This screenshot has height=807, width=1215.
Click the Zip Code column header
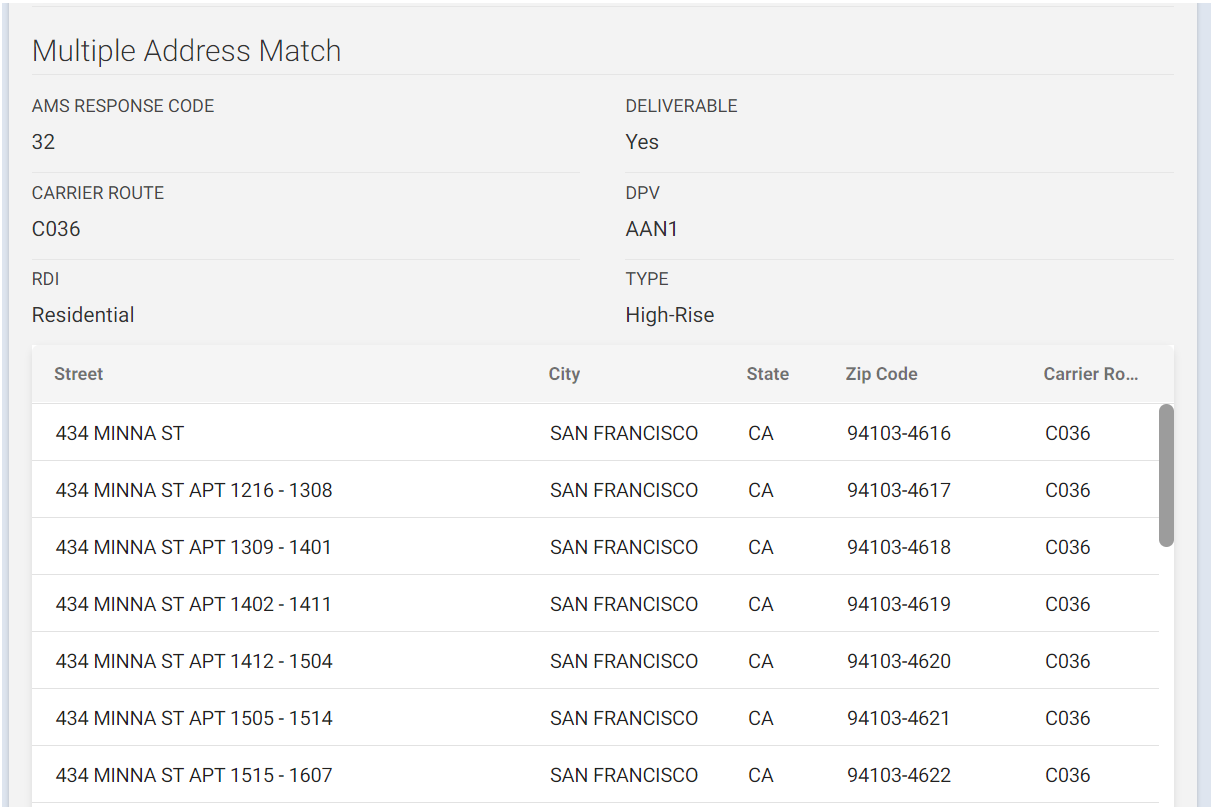[x=881, y=374]
